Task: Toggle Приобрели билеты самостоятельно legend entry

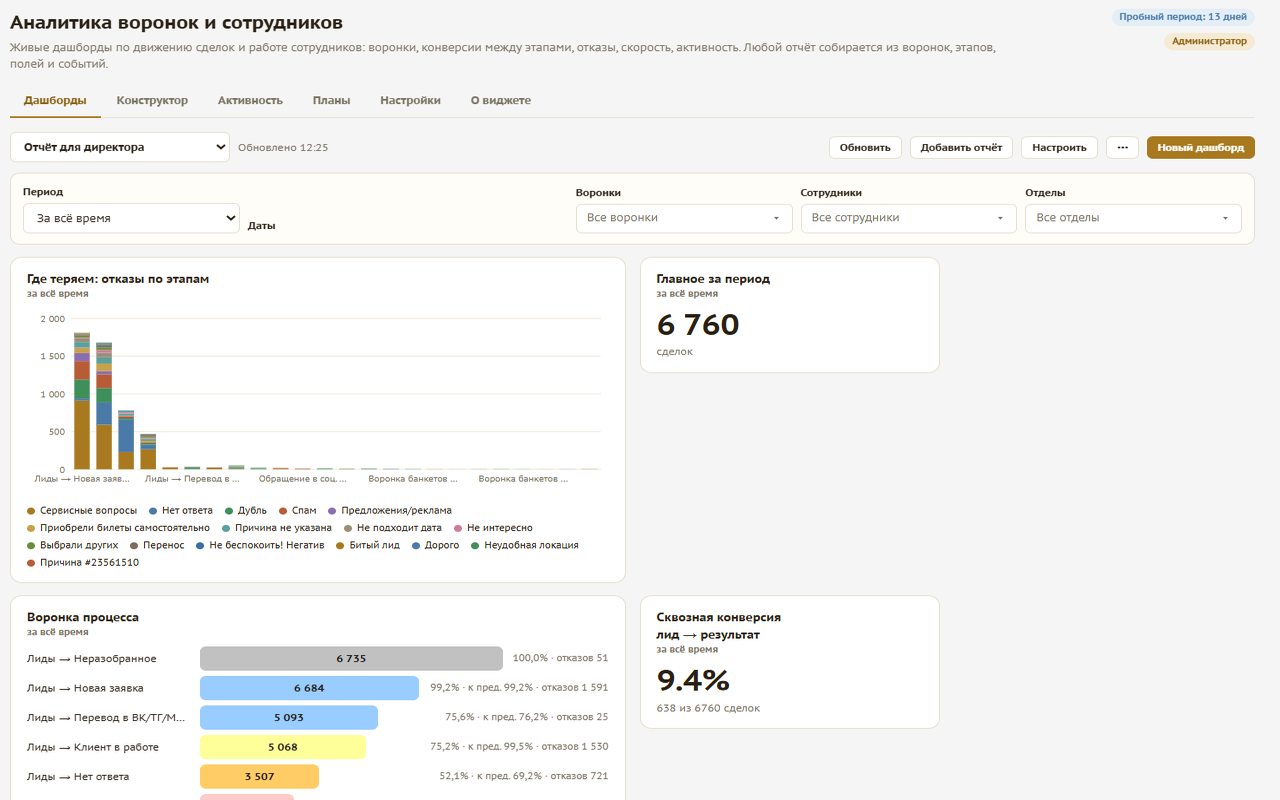Action: tap(119, 528)
